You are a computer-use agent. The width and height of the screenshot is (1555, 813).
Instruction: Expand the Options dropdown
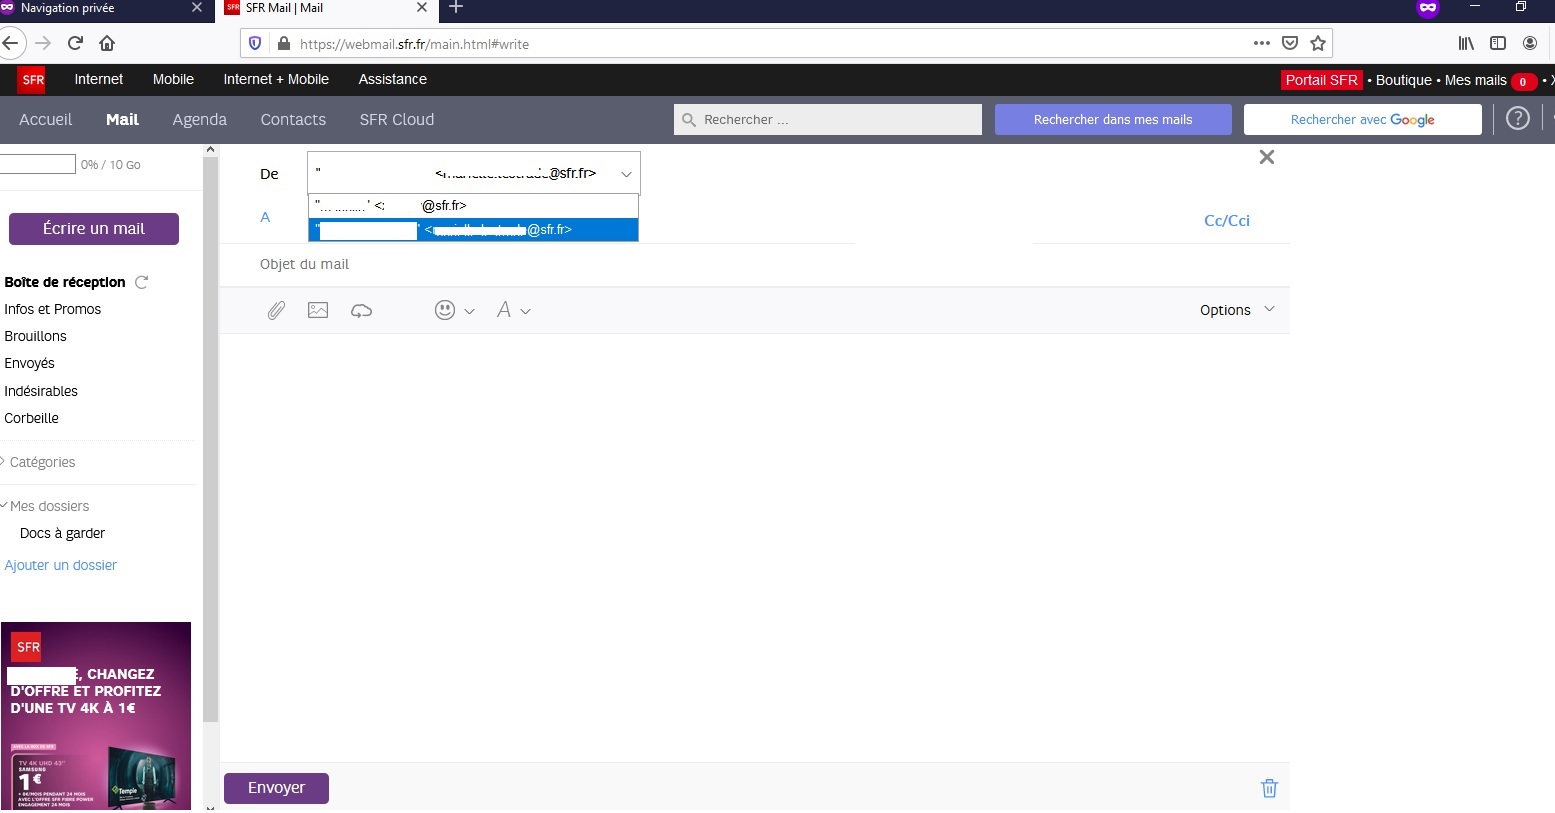pyautogui.click(x=1237, y=310)
